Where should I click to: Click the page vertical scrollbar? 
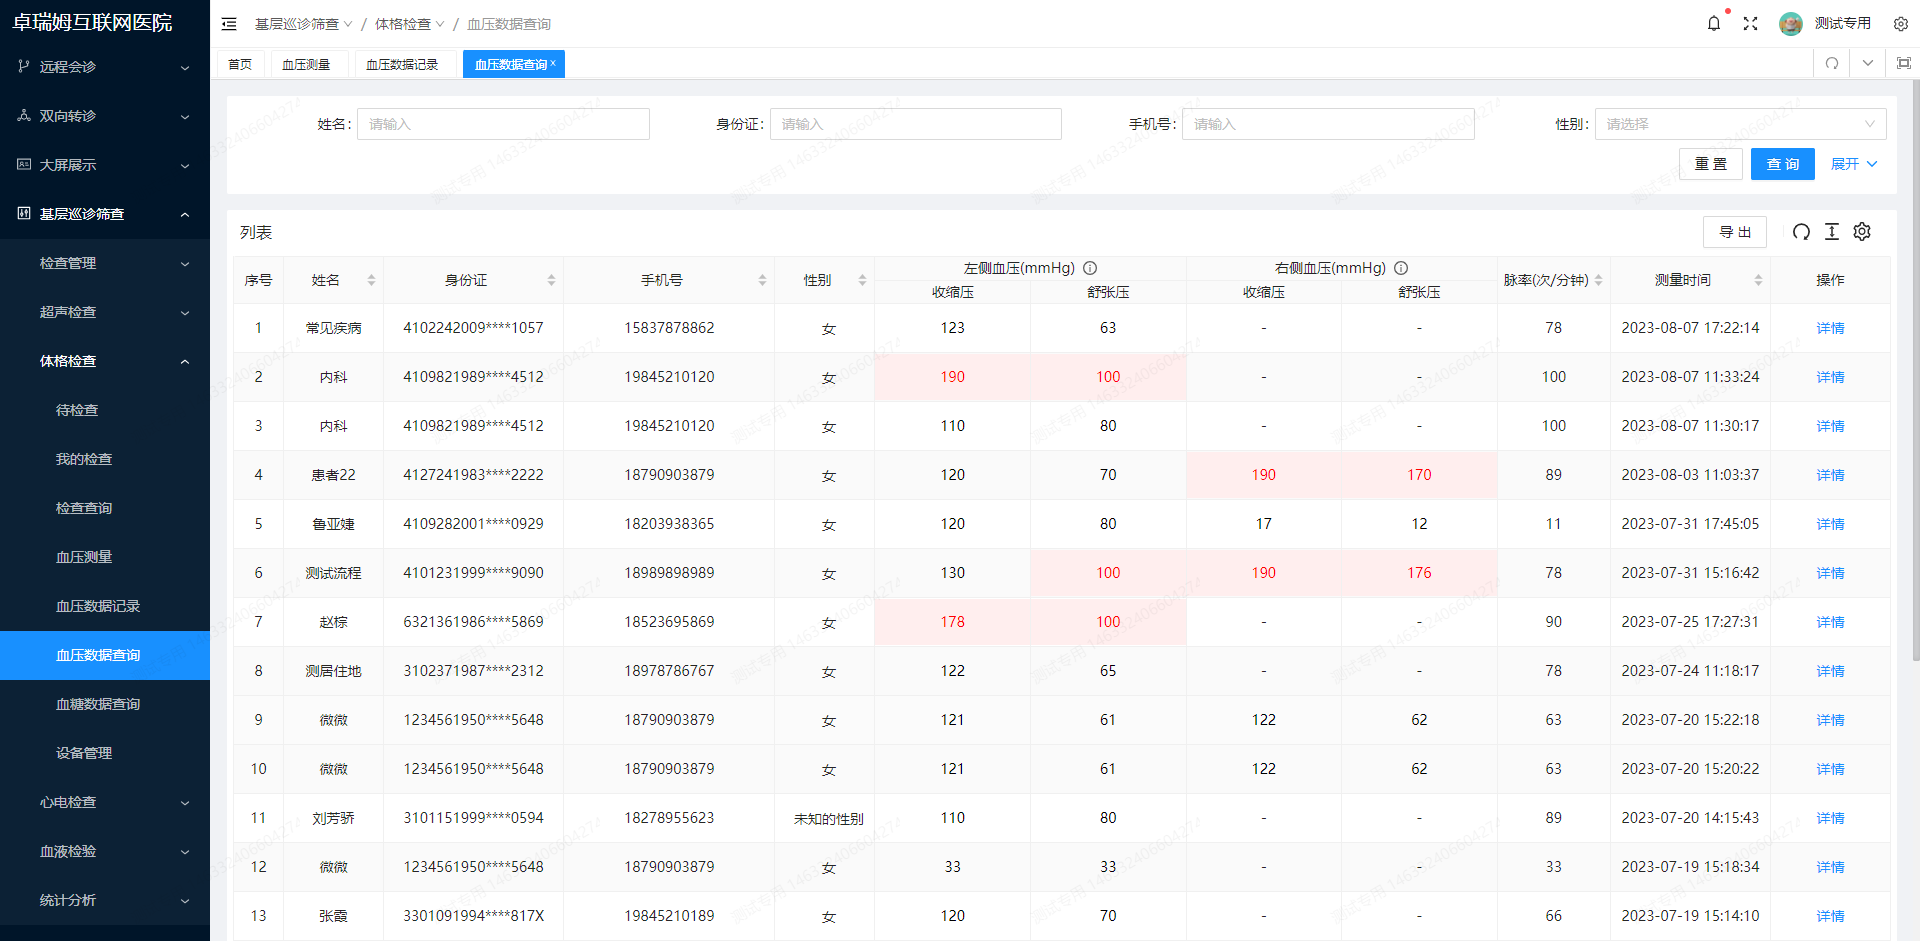coord(1915,370)
